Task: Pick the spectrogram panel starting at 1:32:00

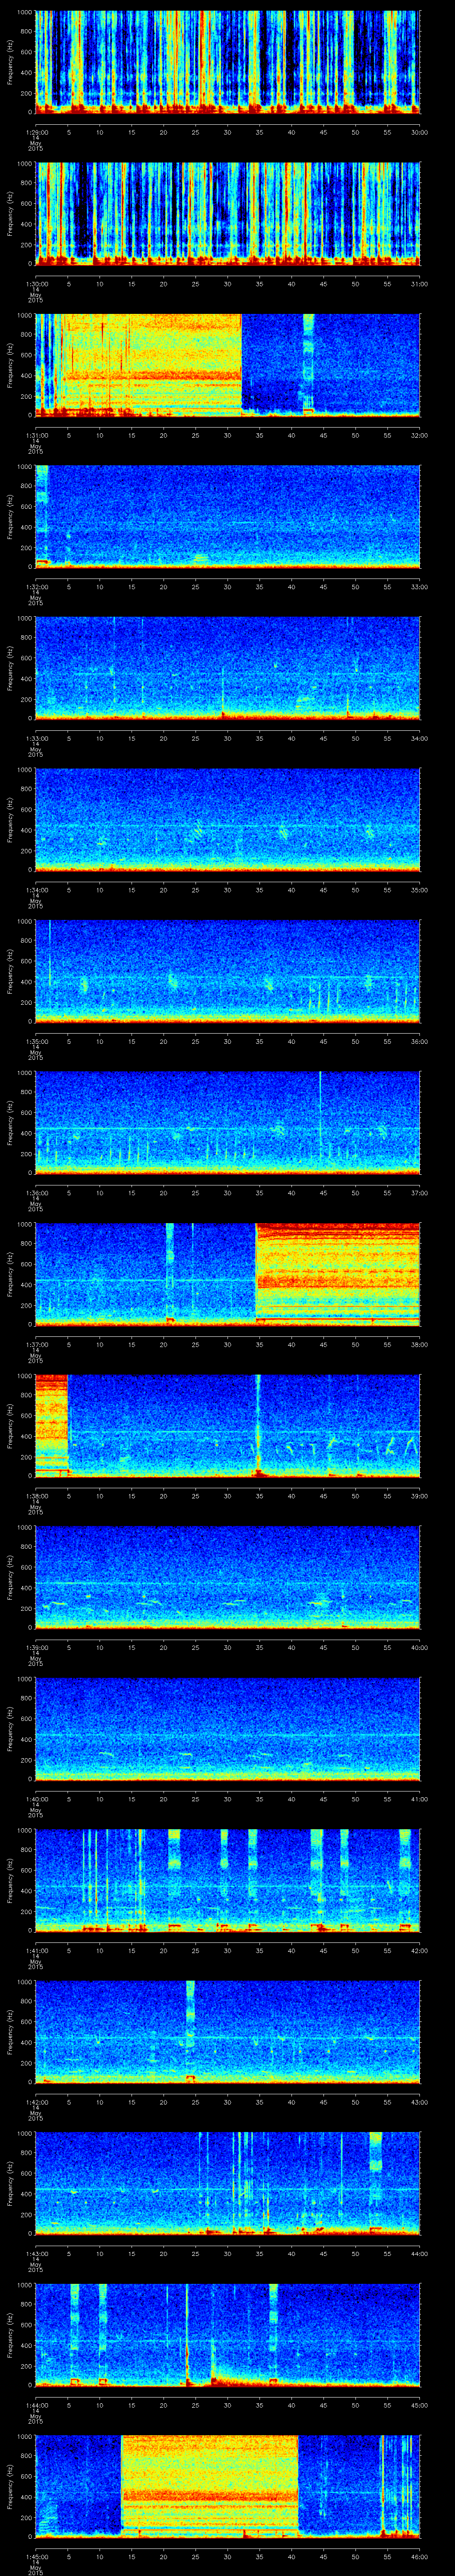Action: [227, 516]
